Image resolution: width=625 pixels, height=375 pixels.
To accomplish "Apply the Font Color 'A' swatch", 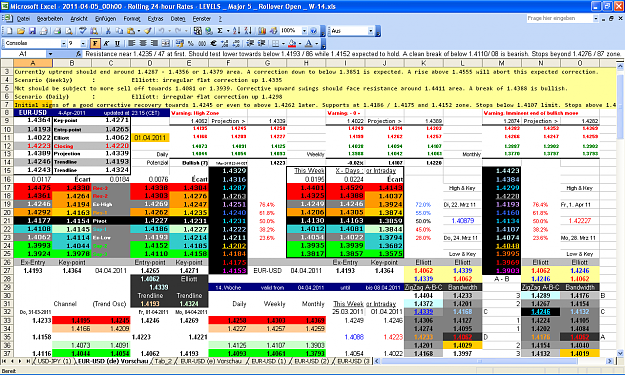I will 309,43.
